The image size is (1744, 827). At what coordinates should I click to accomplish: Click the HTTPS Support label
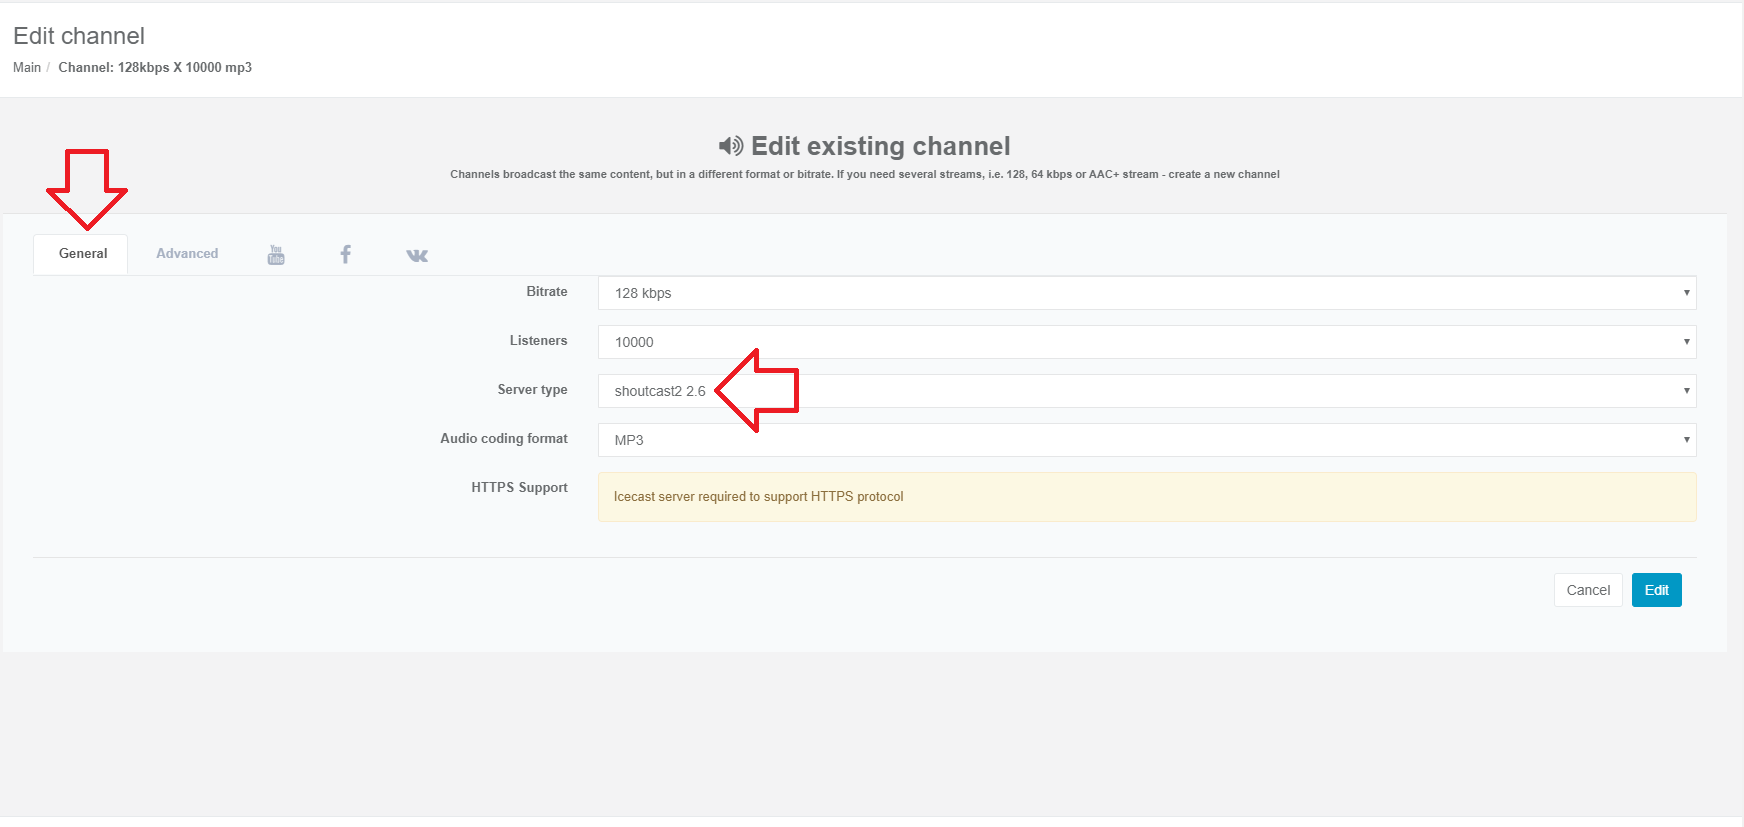519,488
